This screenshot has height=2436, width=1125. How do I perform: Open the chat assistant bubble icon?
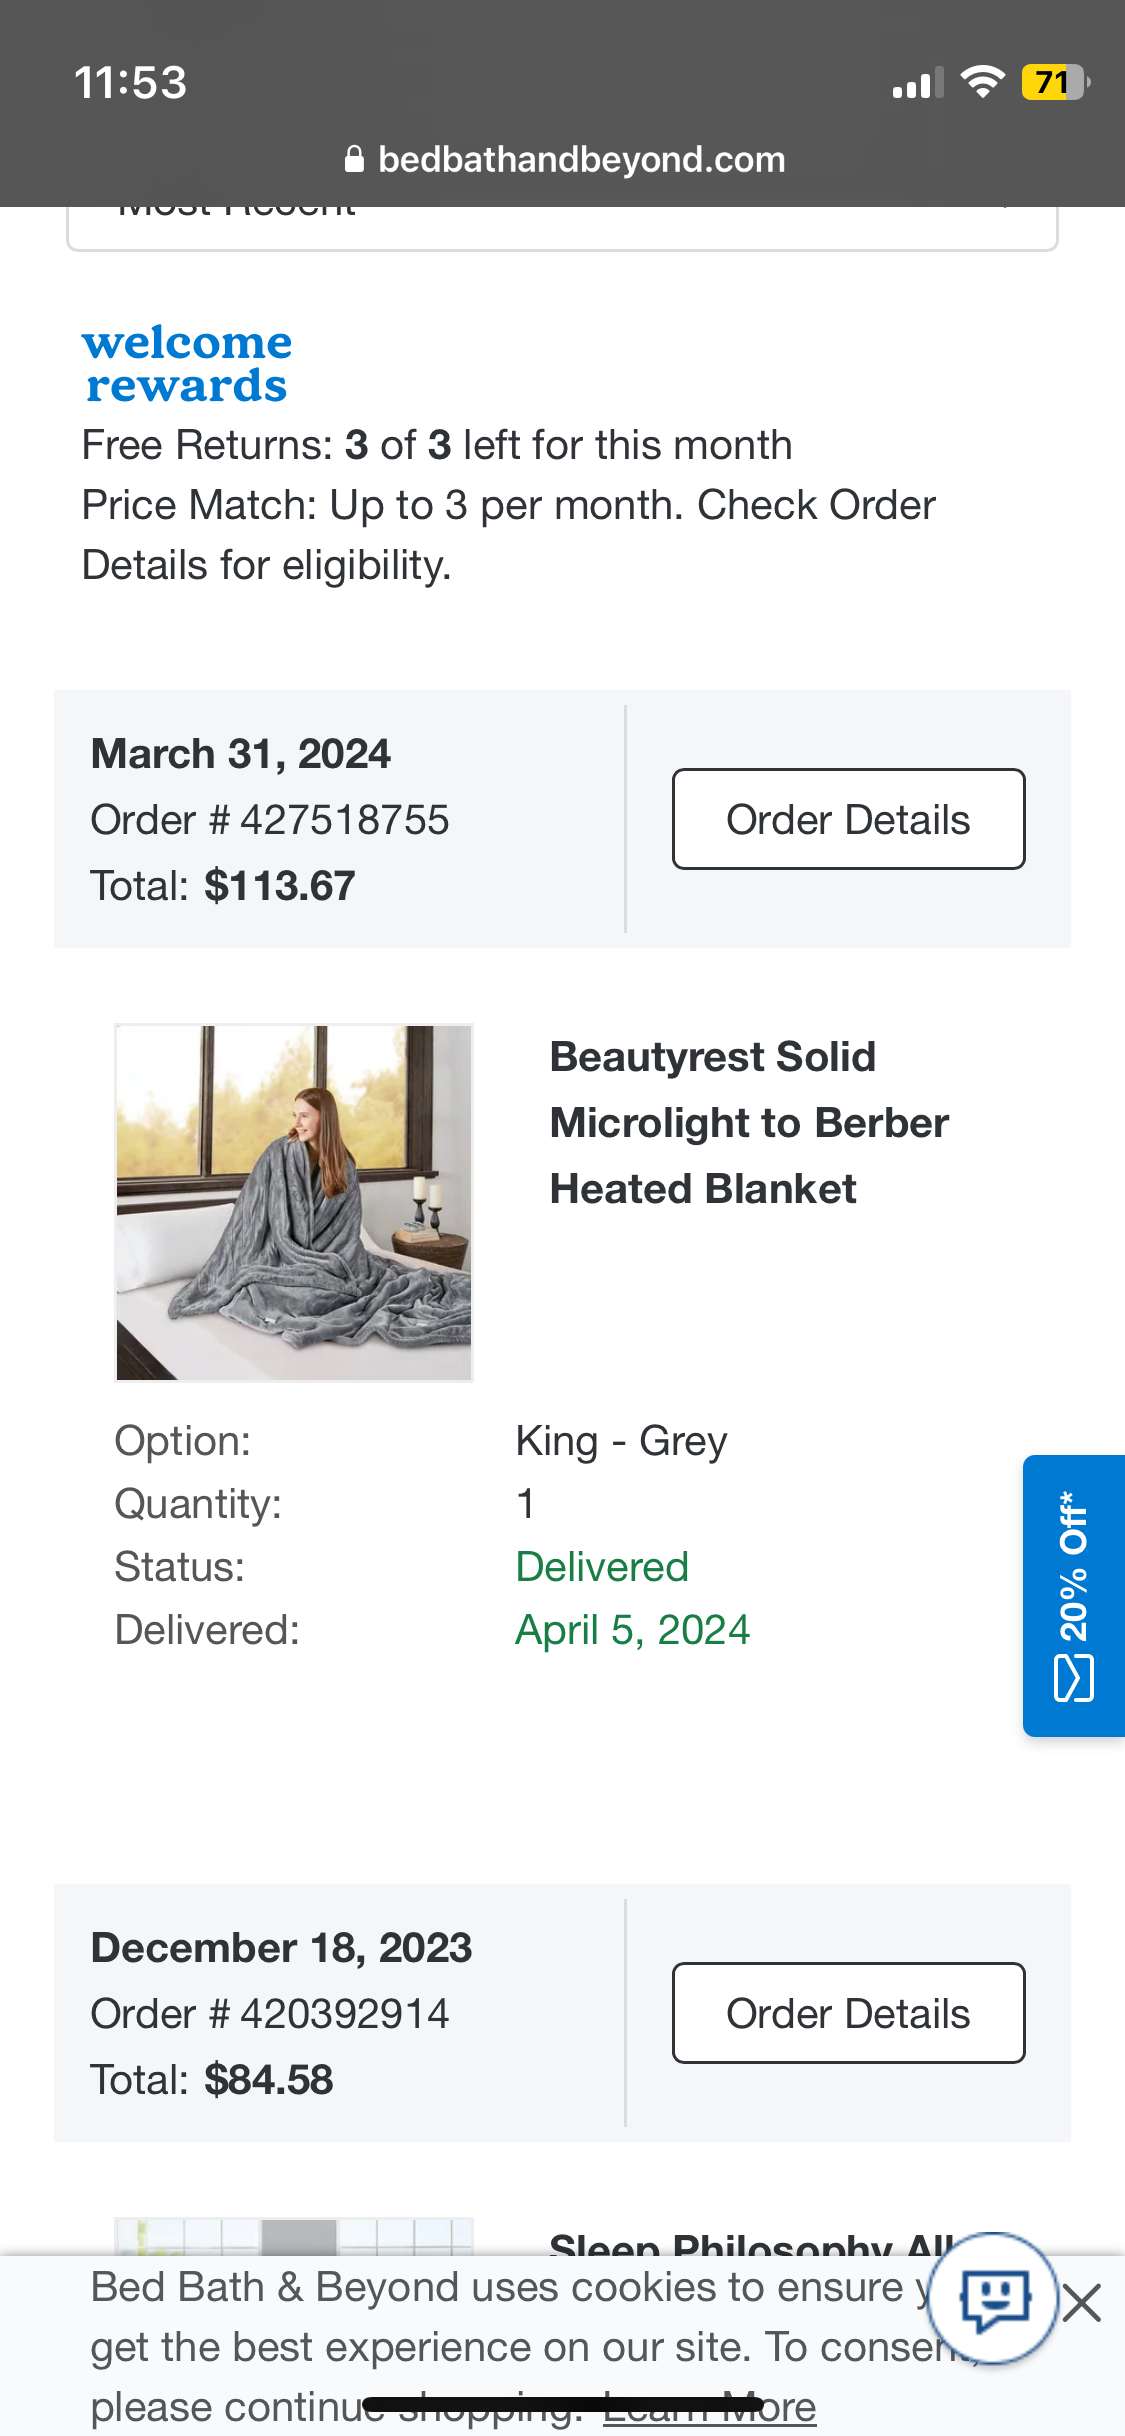[x=993, y=2298]
